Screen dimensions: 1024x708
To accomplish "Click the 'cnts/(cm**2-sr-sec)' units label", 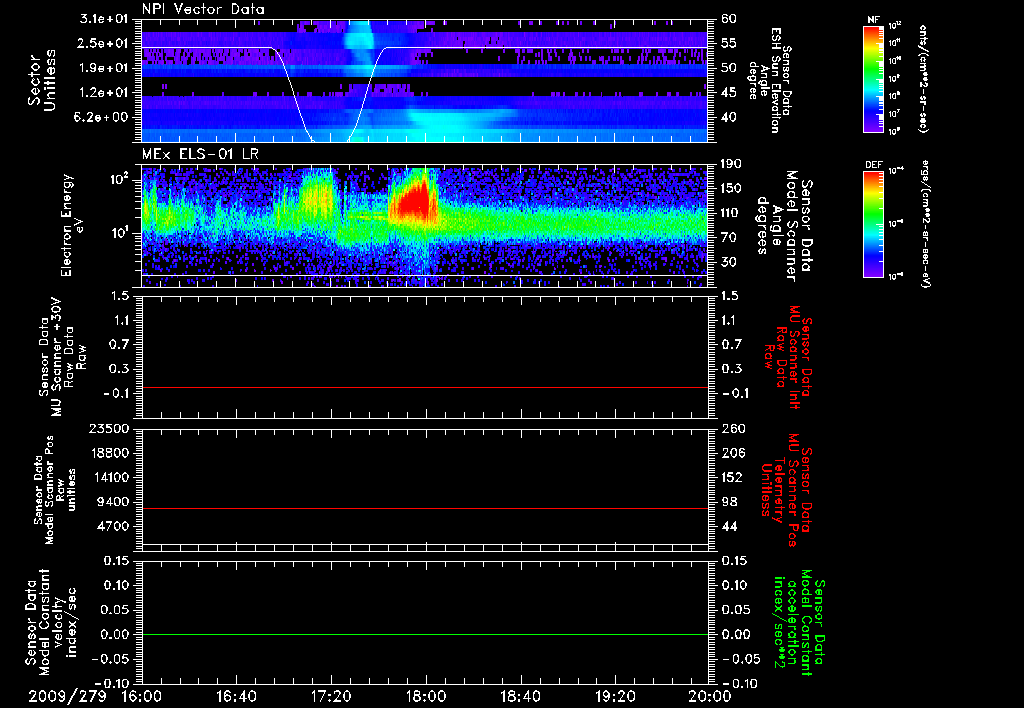I will tap(923, 78).
